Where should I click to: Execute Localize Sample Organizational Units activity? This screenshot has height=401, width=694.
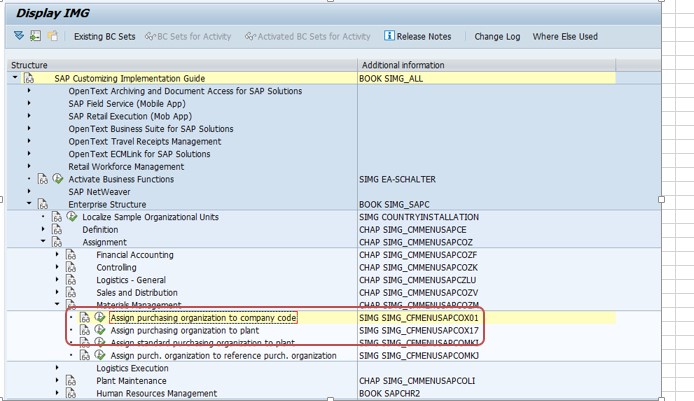pos(72,216)
